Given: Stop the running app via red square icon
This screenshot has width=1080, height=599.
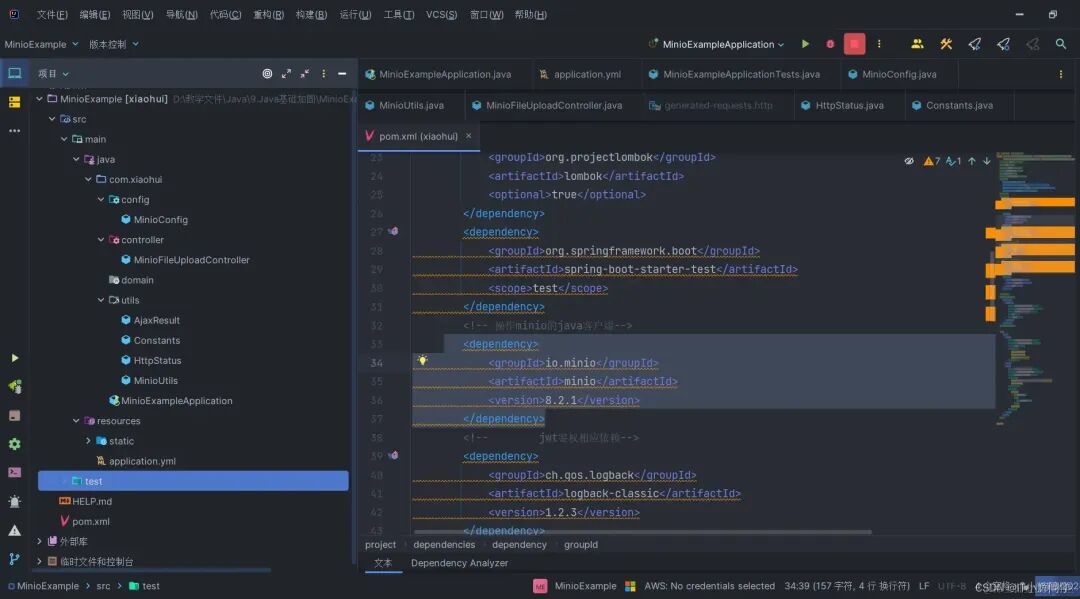Looking at the screenshot, I should click(853, 44).
